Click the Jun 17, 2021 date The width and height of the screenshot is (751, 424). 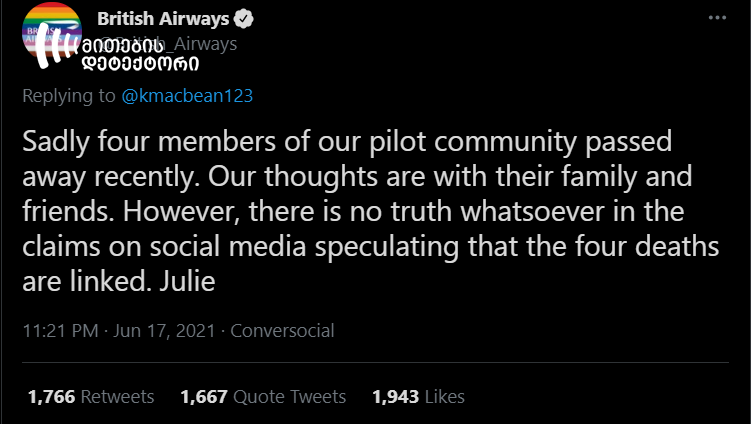pyautogui.click(x=164, y=331)
